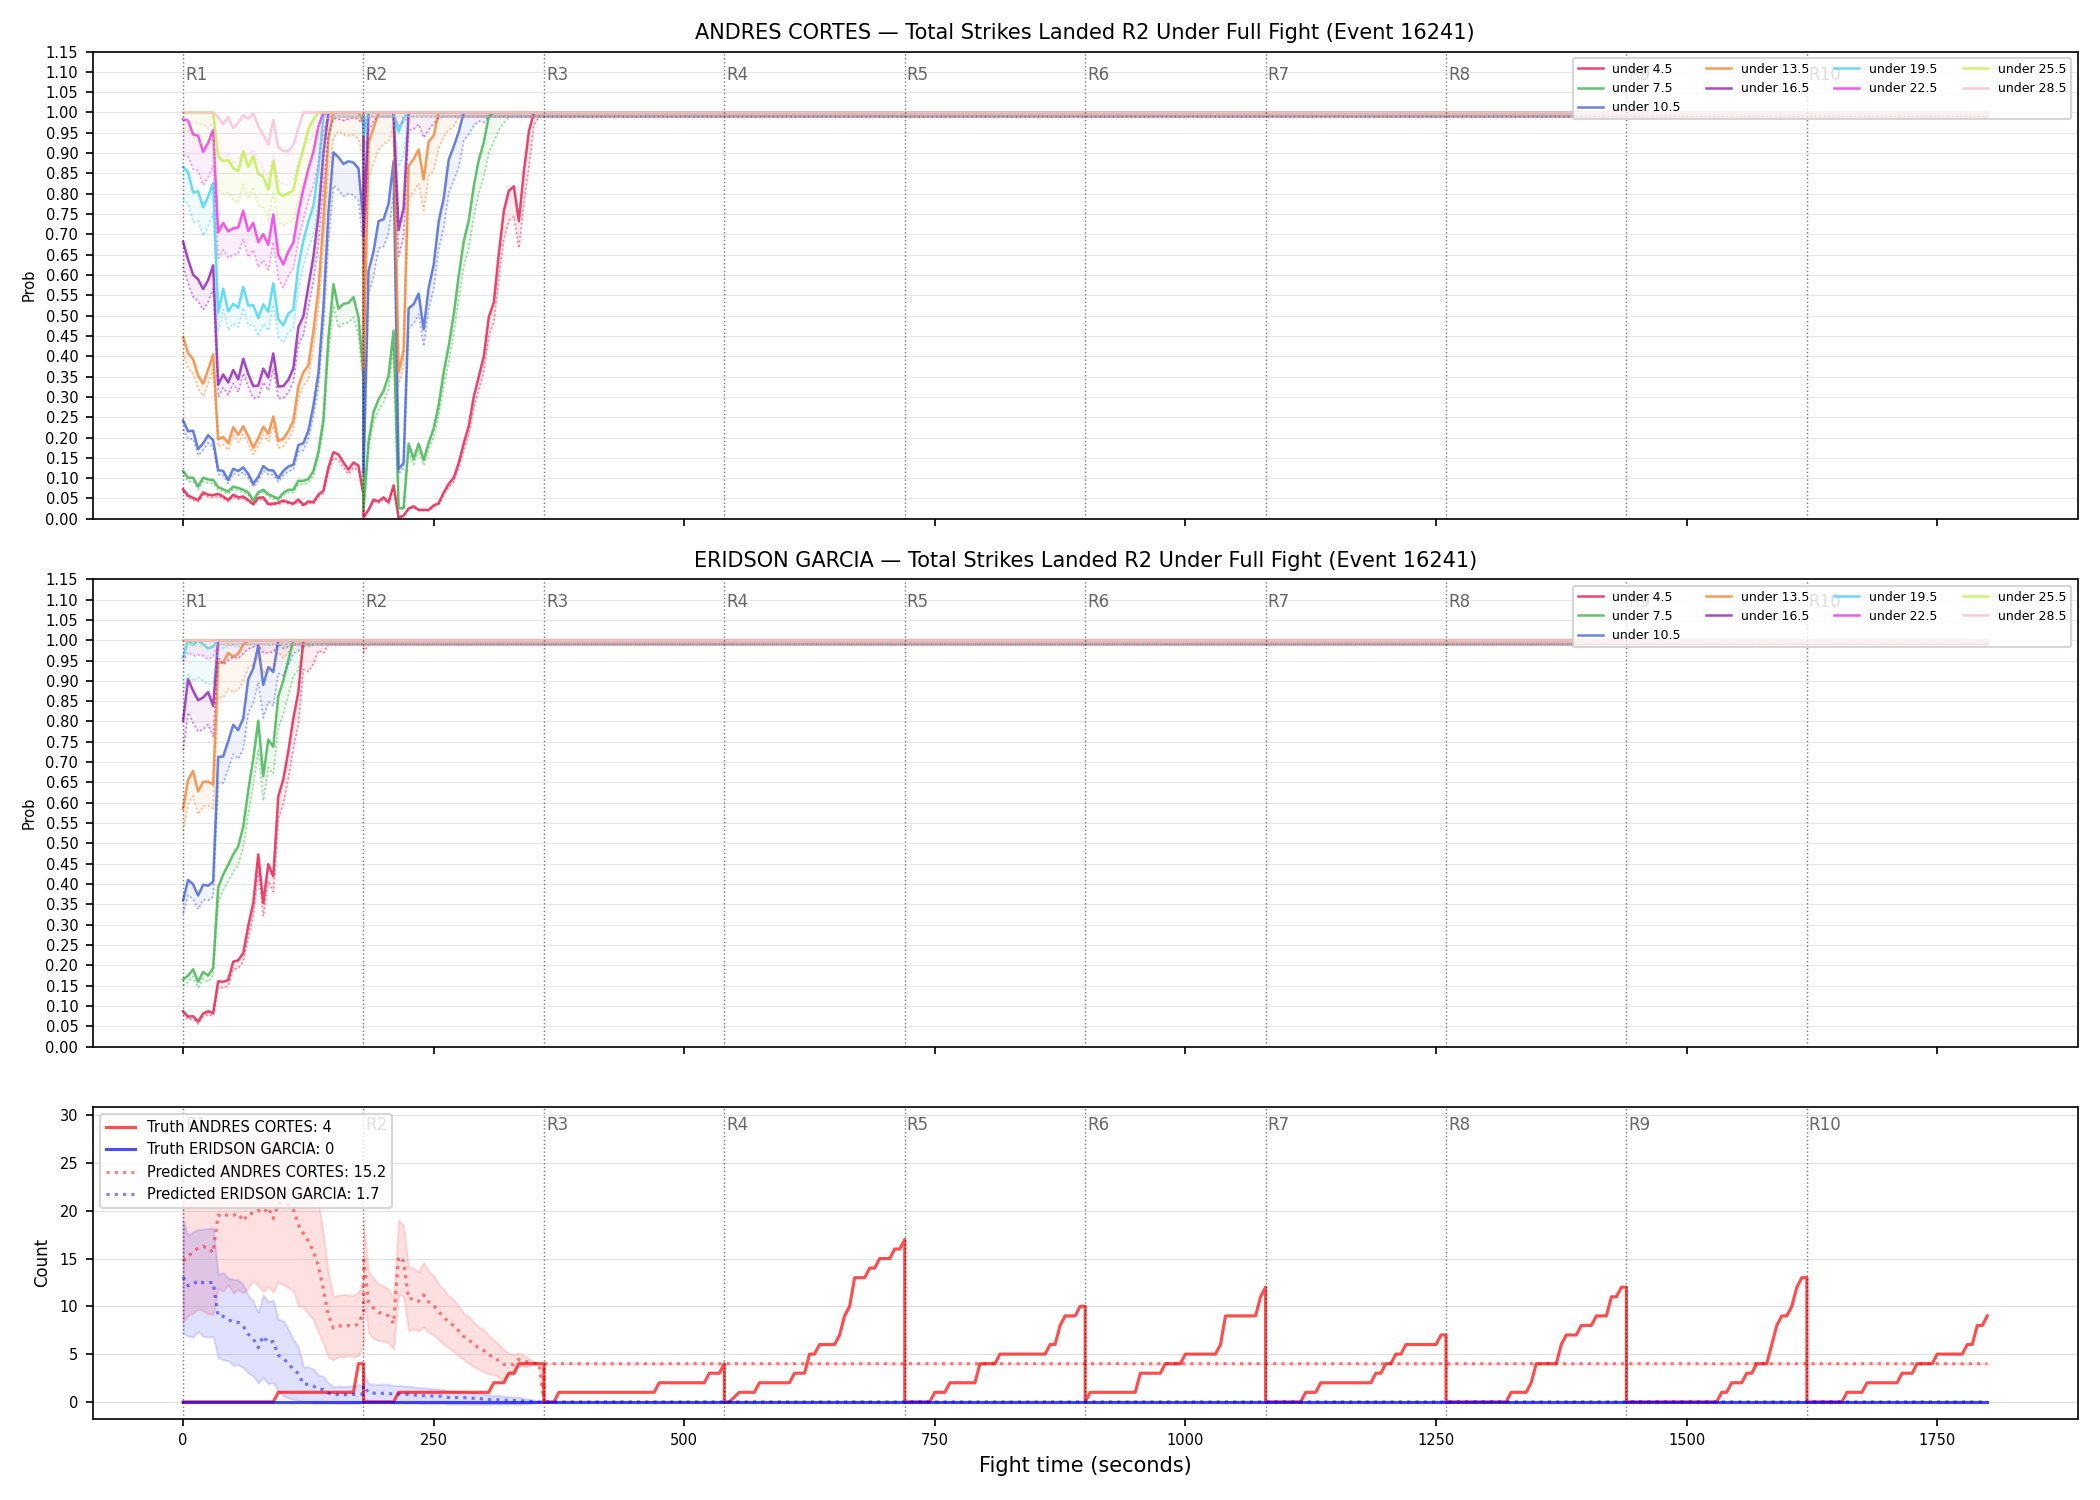The width and height of the screenshot is (2100, 1500).
Task: Click 'under 16.5' legend entry in middle chart
Action: tap(1757, 616)
